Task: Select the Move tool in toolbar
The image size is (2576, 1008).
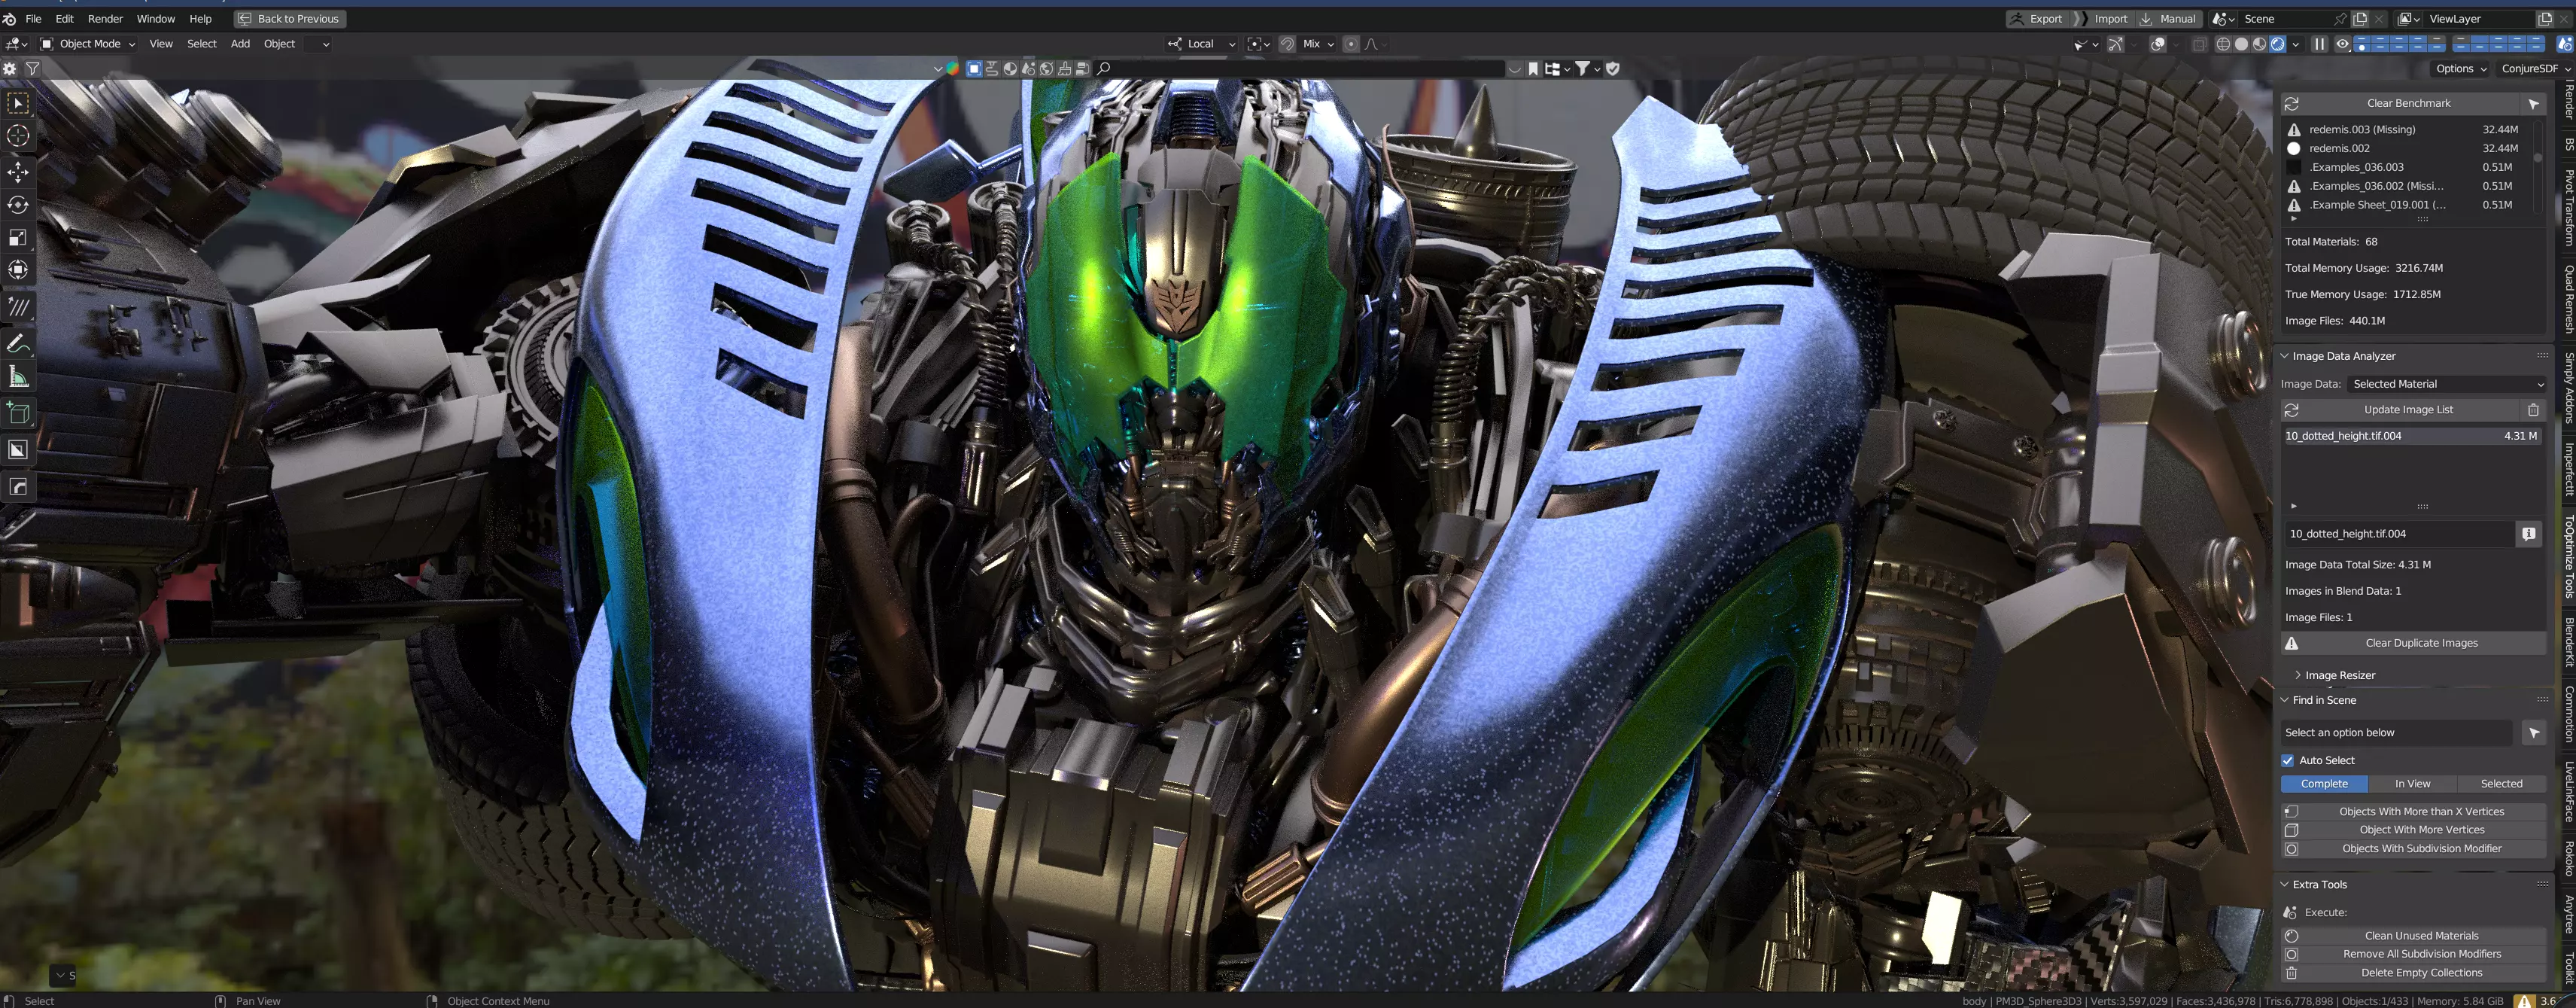Action: pyautogui.click(x=18, y=172)
